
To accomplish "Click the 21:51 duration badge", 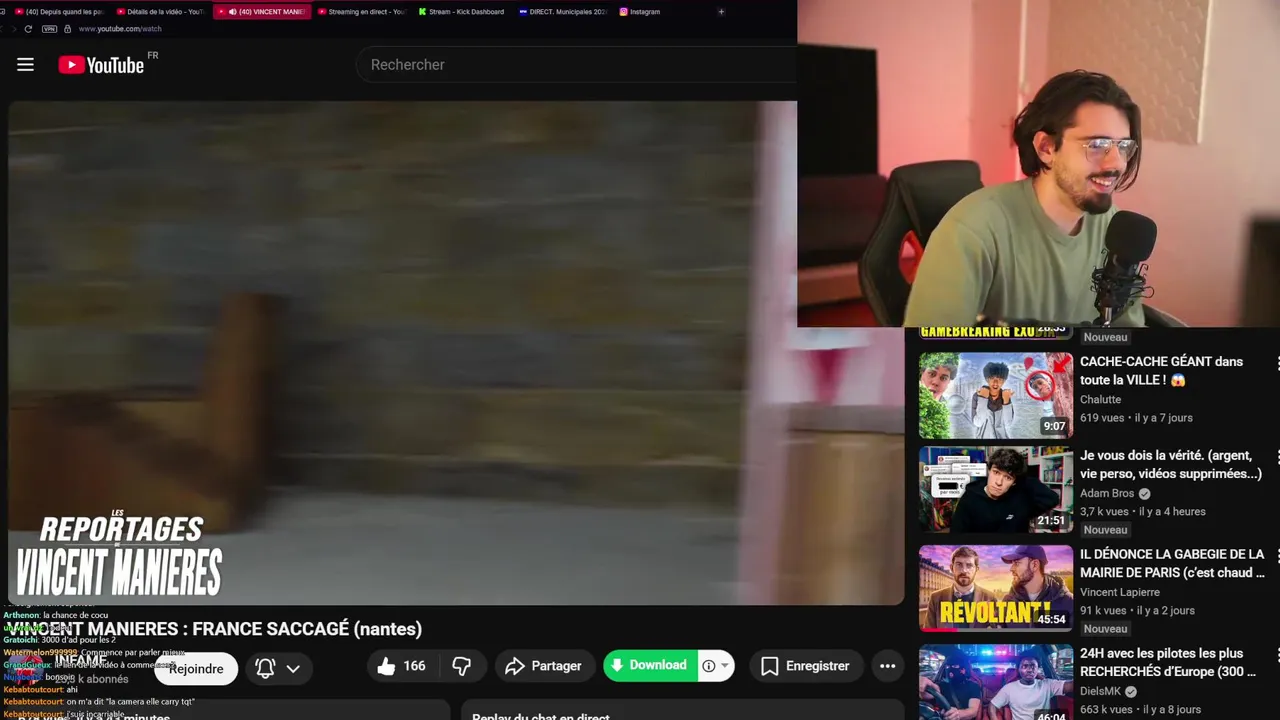I will coord(1051,520).
